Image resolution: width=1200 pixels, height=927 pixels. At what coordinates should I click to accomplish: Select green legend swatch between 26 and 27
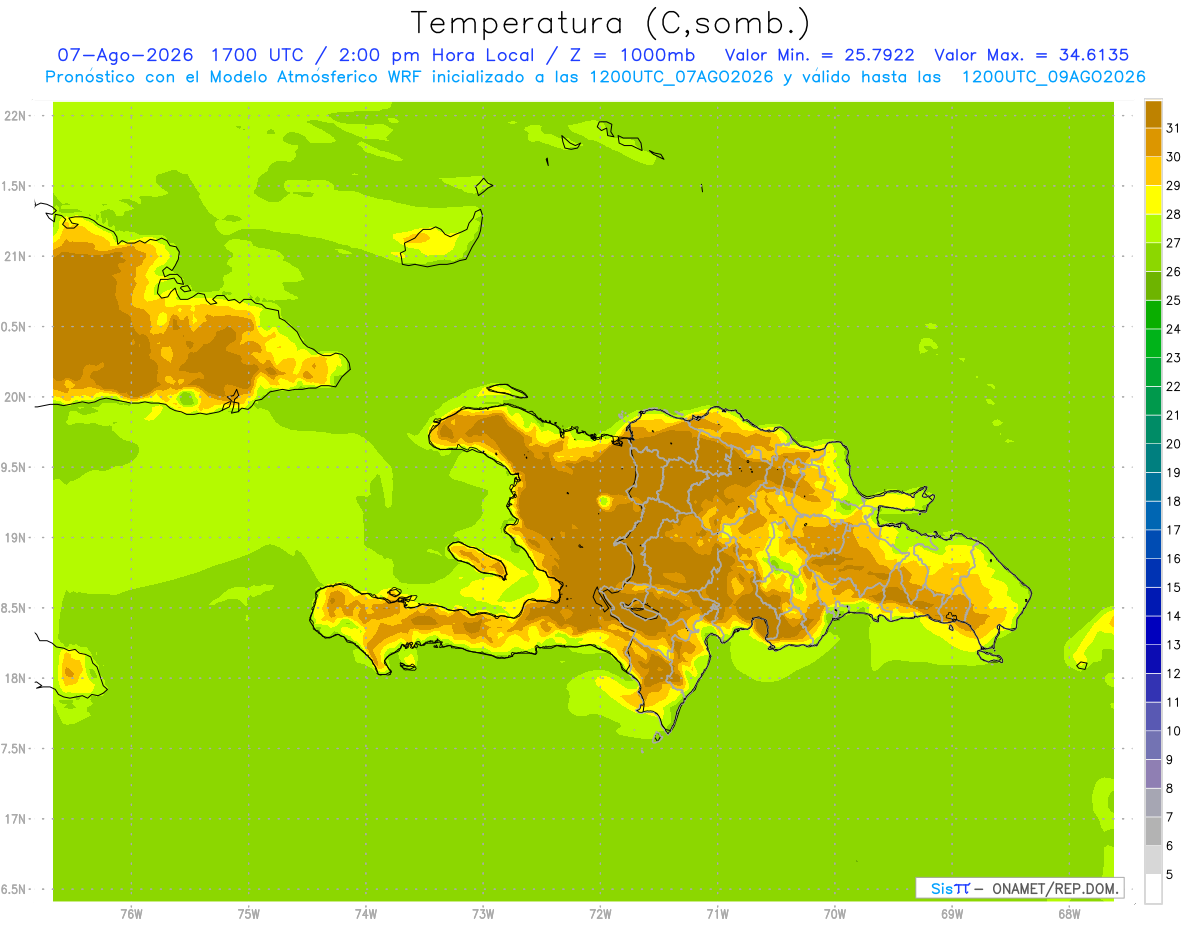pos(1153,257)
